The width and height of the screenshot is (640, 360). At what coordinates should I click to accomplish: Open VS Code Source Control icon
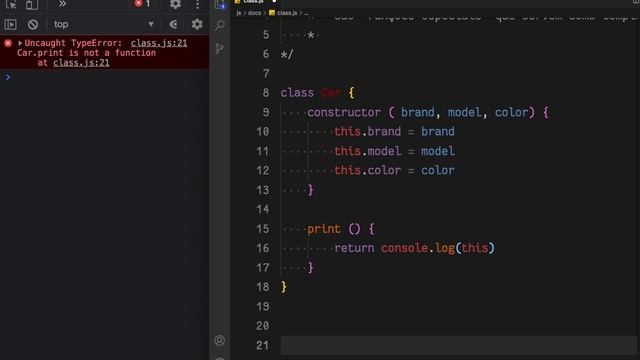click(x=220, y=49)
